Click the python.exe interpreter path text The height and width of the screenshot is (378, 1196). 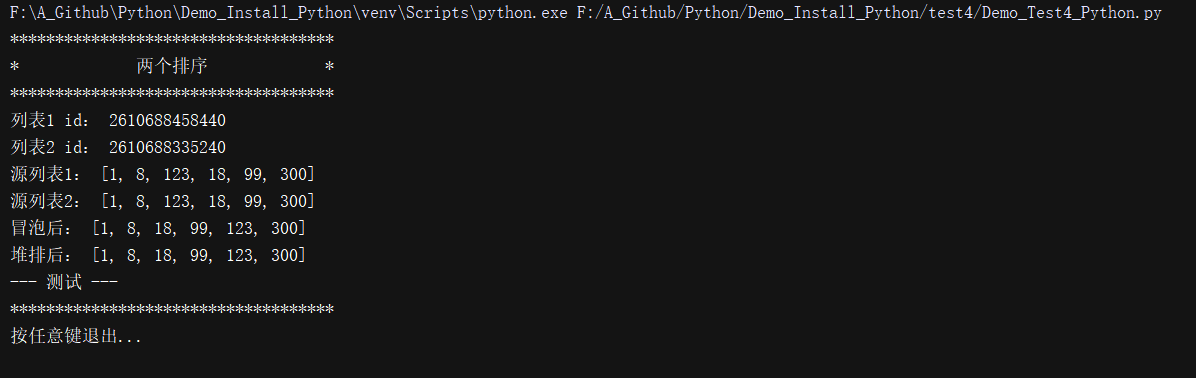[x=288, y=14]
